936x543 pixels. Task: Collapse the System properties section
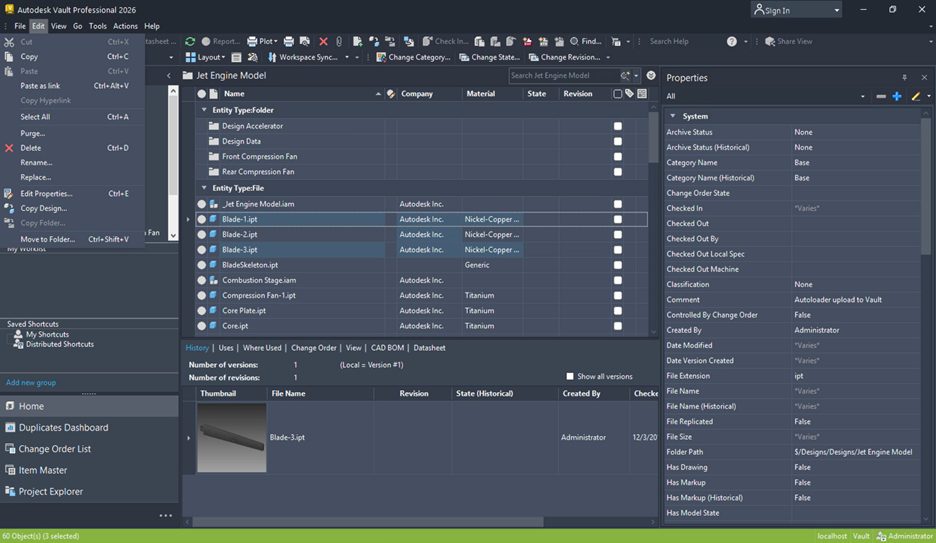[673, 116]
